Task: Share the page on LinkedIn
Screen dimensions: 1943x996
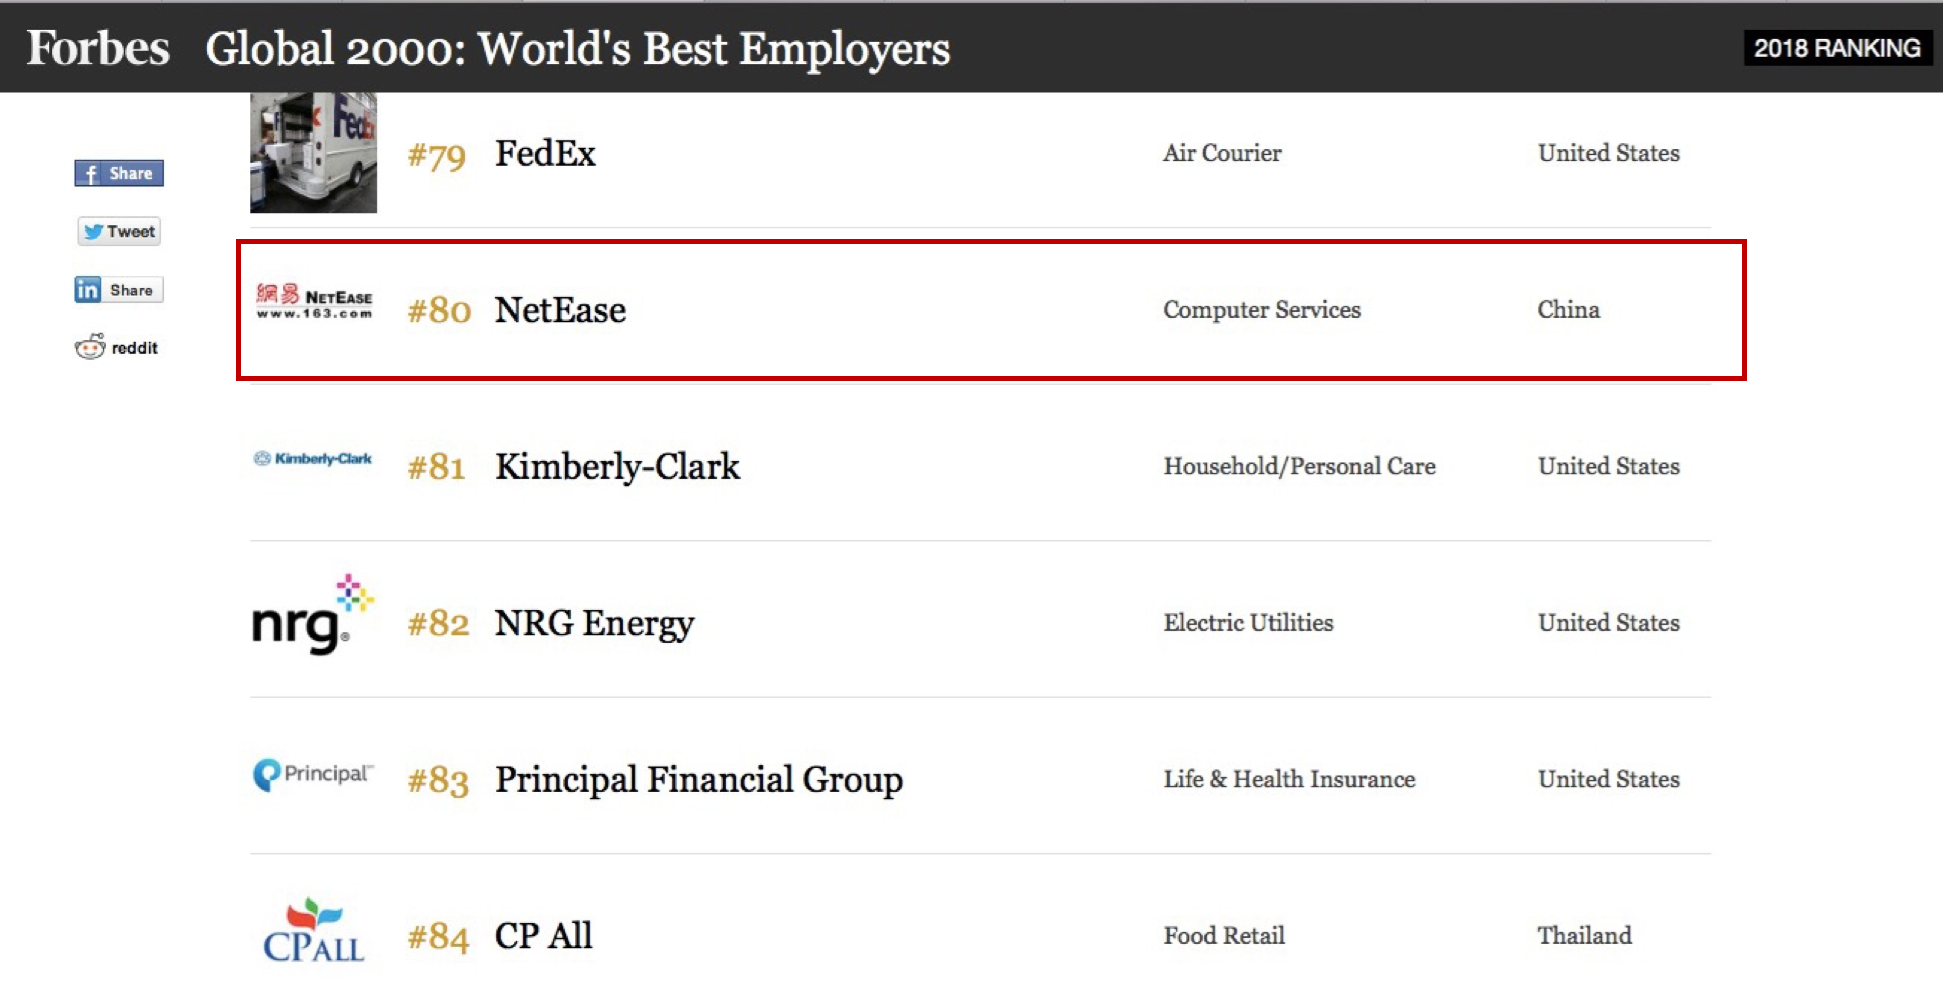Action: click(118, 290)
